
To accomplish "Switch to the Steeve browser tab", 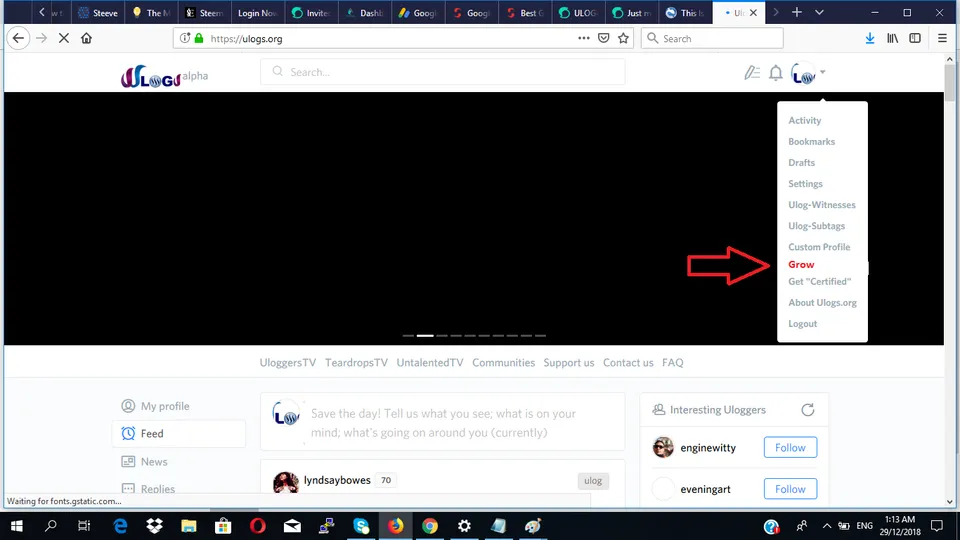I will [x=99, y=12].
